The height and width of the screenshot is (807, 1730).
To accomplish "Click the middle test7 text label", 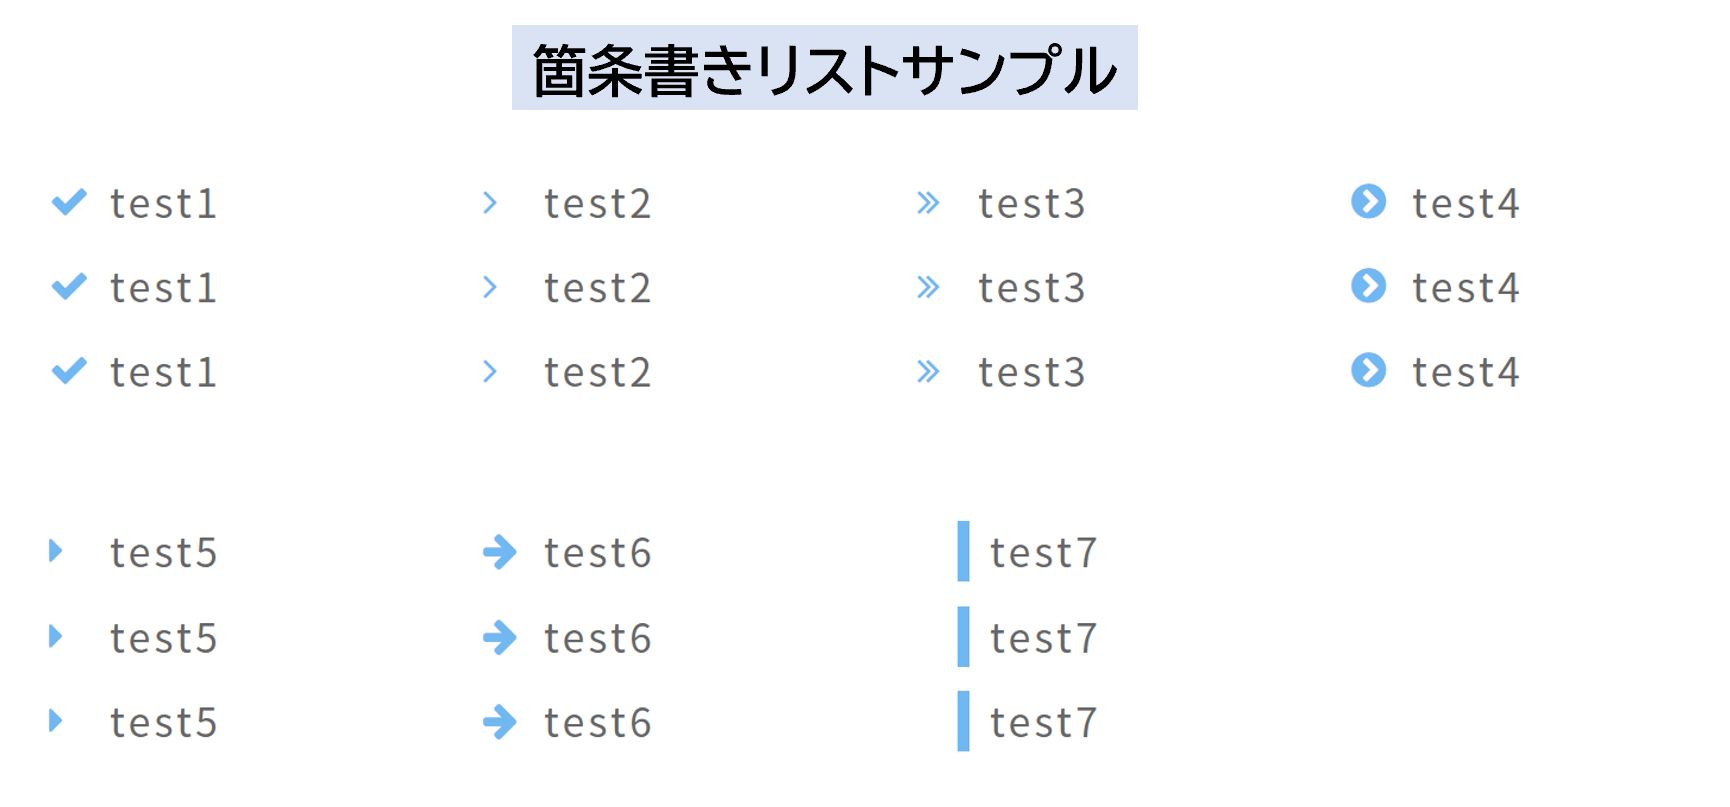I will click(x=1043, y=638).
